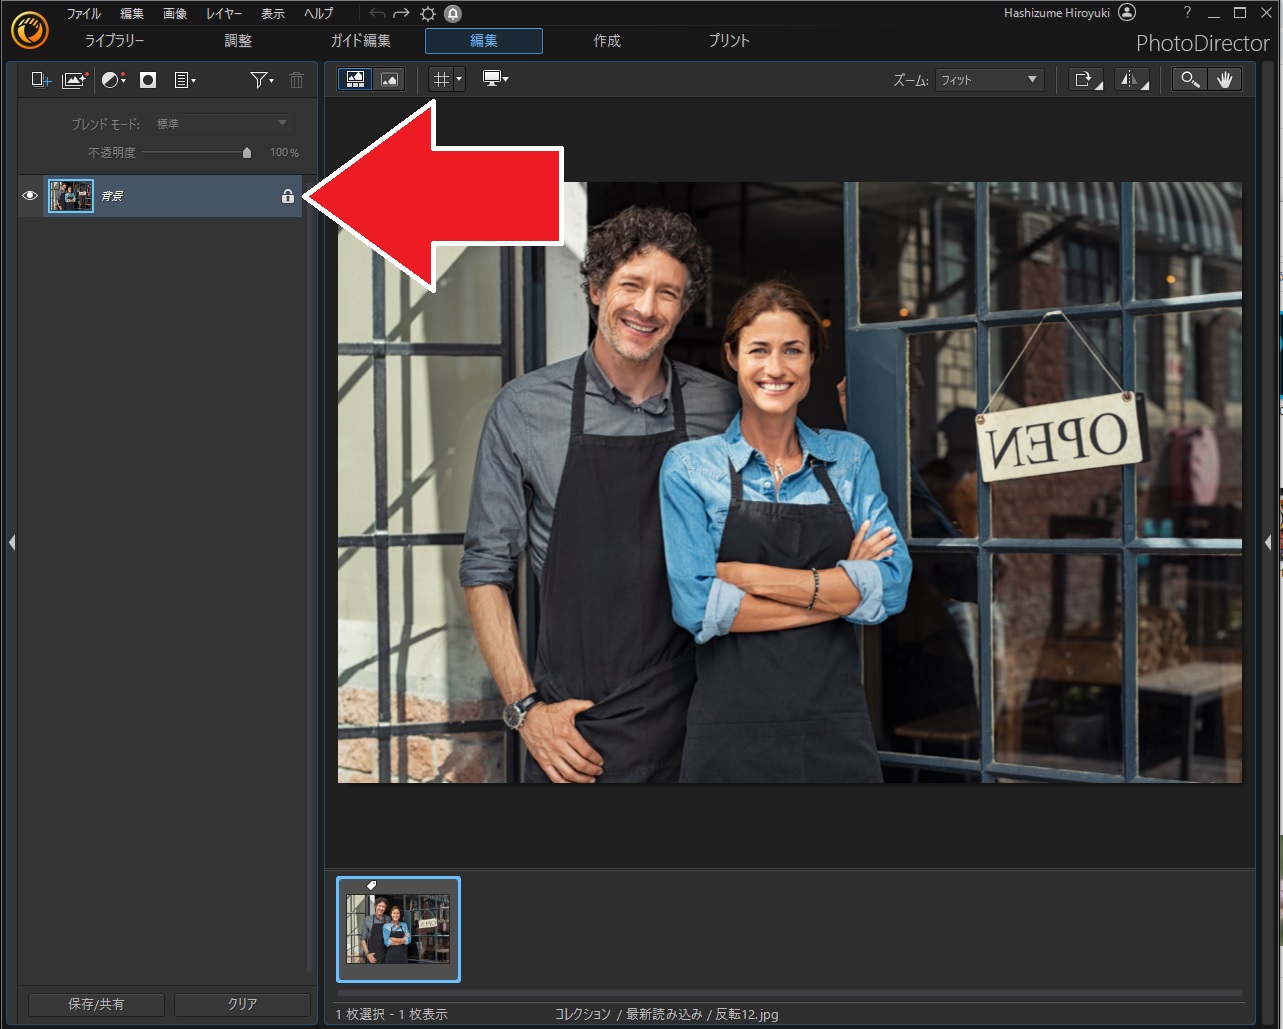Select the hand pan tool

tap(1225, 80)
